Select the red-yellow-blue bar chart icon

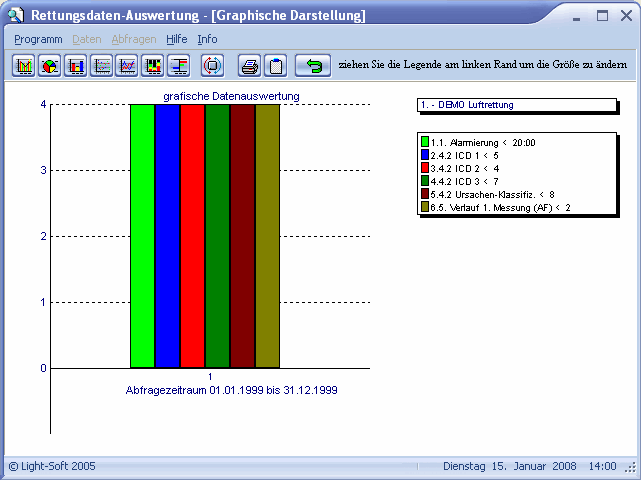[x=76, y=65]
